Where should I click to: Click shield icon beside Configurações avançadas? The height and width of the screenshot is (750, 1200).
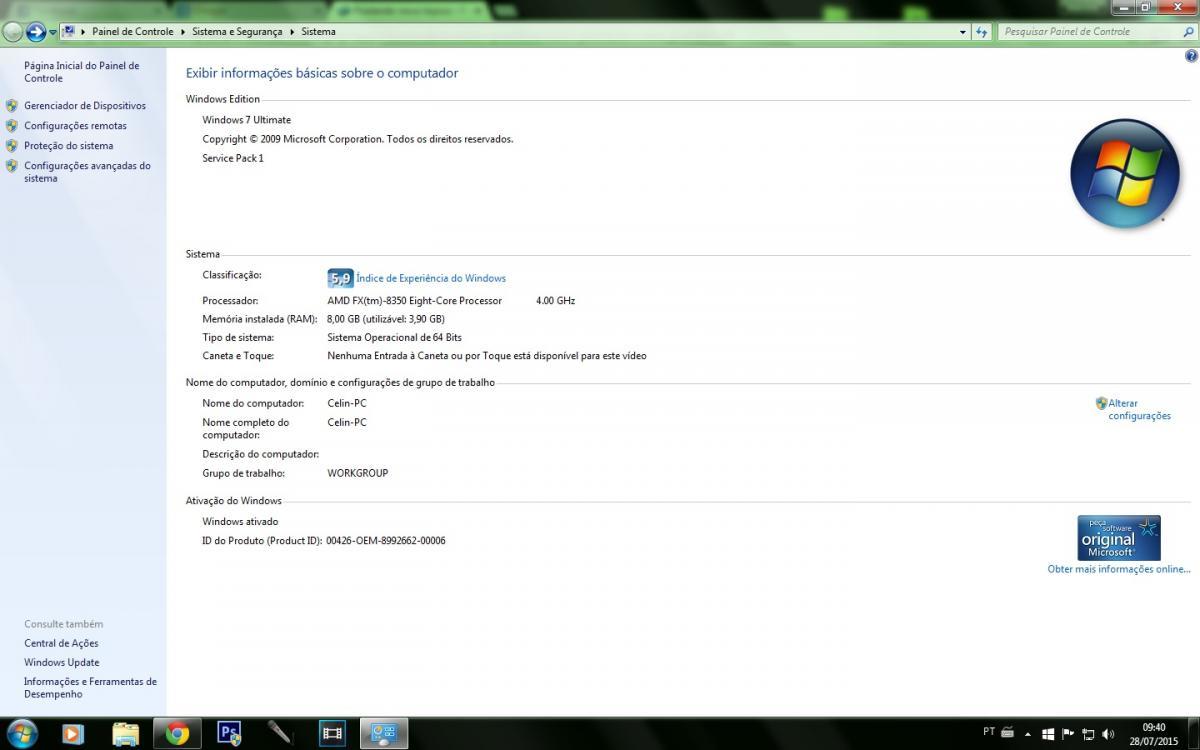point(12,165)
